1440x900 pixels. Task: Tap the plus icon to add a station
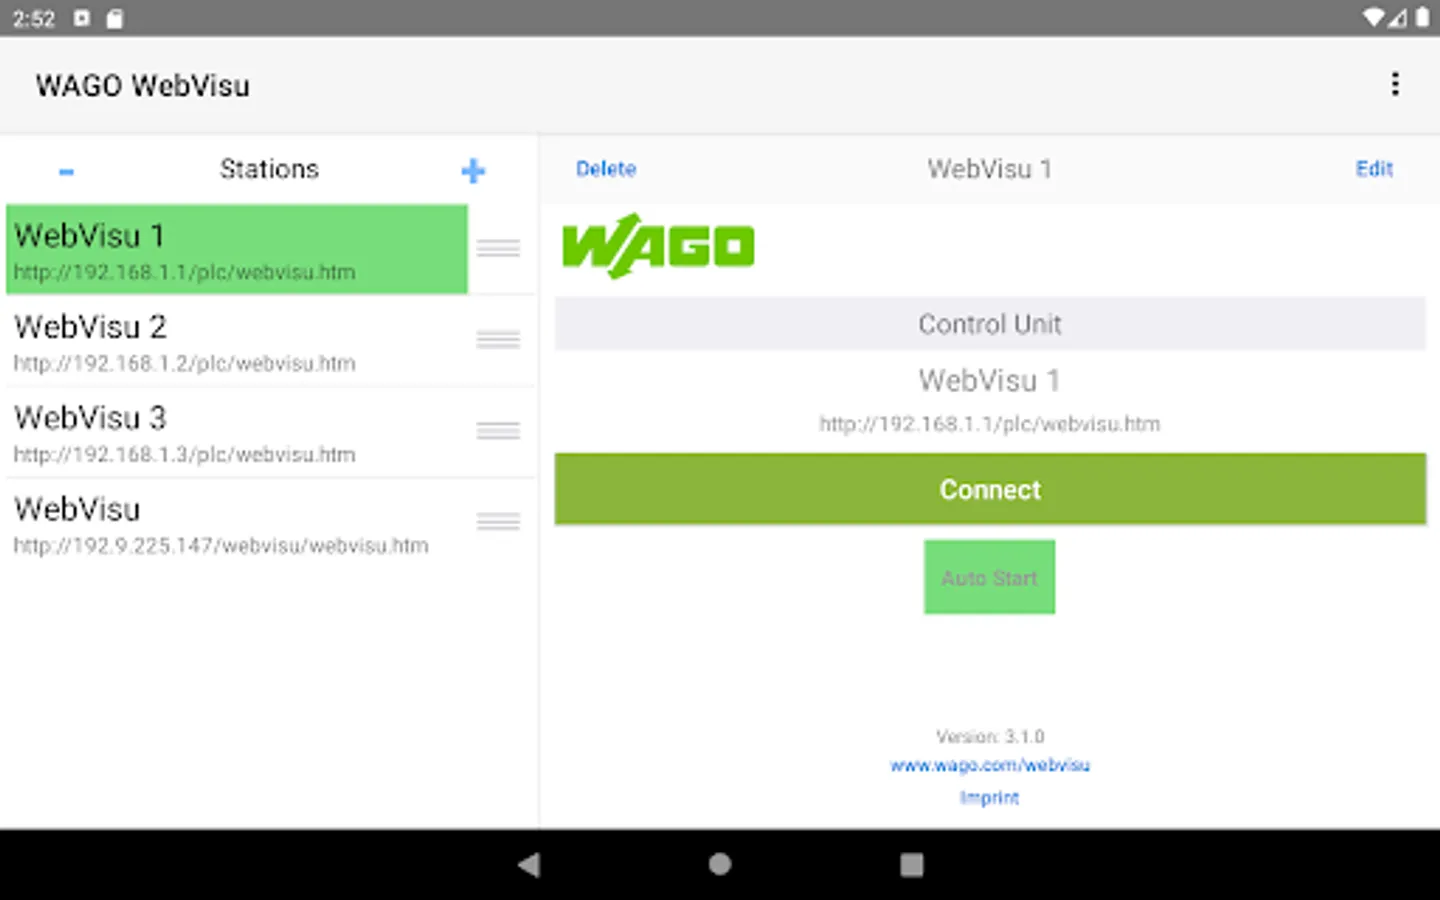point(473,171)
